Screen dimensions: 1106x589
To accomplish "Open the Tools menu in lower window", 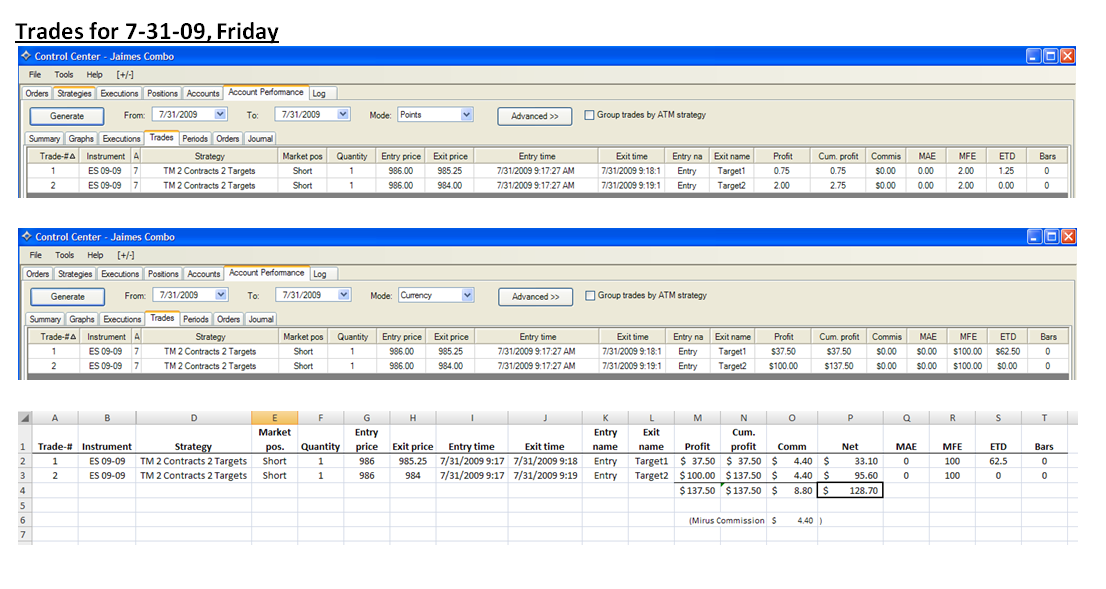I will (64, 255).
